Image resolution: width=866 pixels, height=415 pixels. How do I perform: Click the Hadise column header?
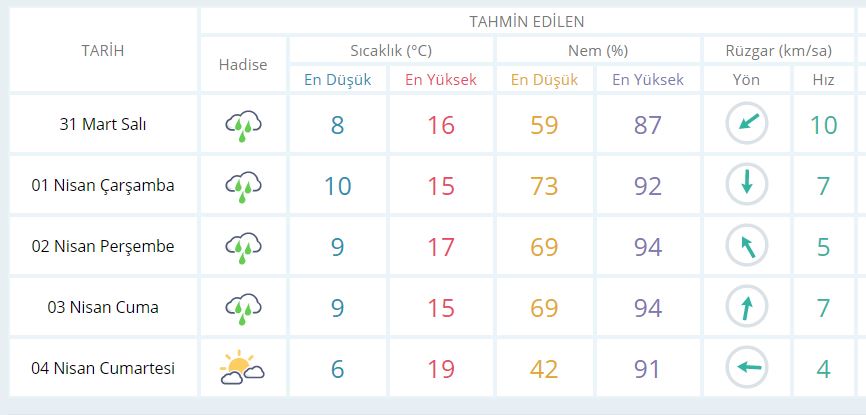click(x=243, y=64)
